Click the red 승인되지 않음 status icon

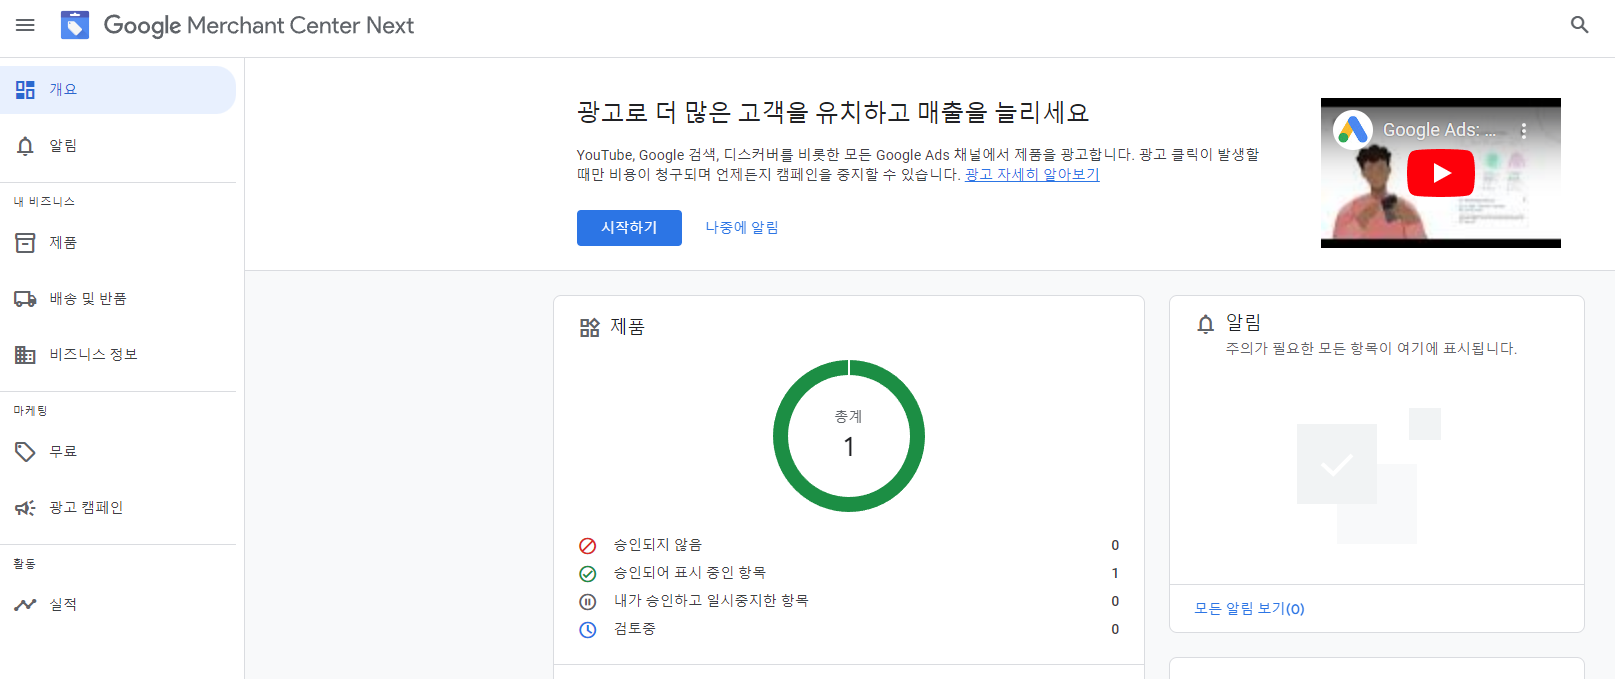click(x=588, y=546)
